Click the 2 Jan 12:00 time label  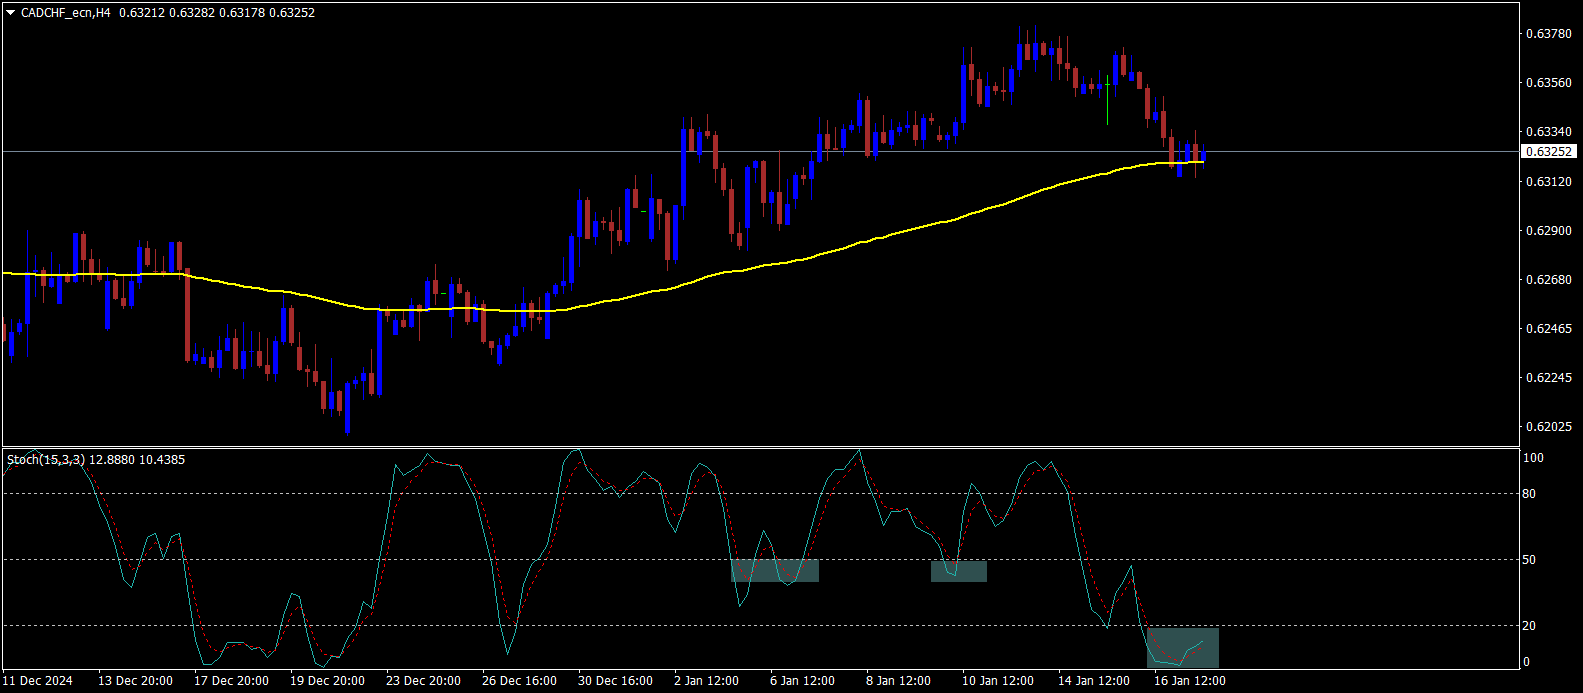[707, 681]
